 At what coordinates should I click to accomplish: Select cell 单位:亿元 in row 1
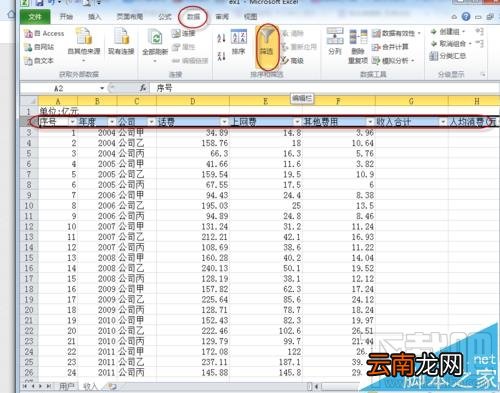coord(59,111)
